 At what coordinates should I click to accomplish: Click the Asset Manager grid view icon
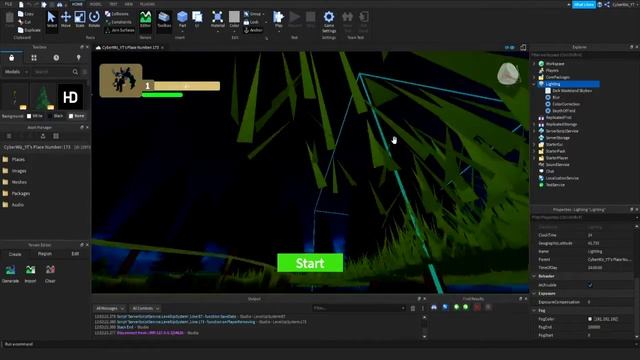pyautogui.click(x=56, y=136)
